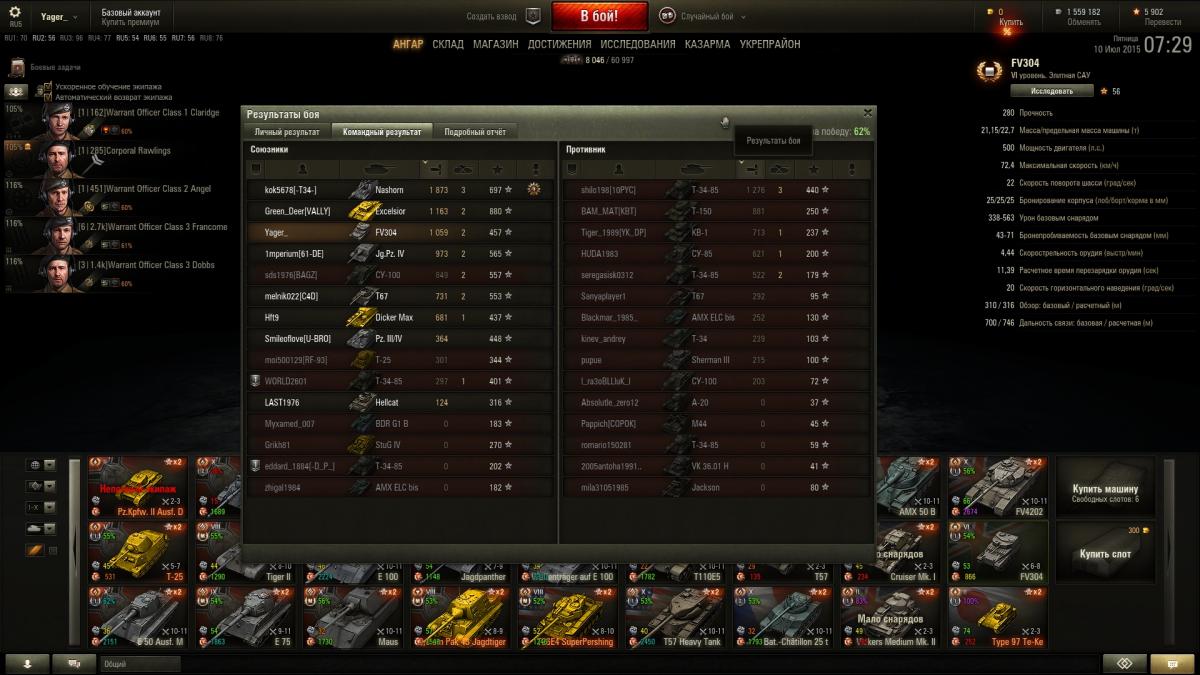Sort enemy team by experience star header
The height and width of the screenshot is (675, 1200).
click(x=813, y=168)
